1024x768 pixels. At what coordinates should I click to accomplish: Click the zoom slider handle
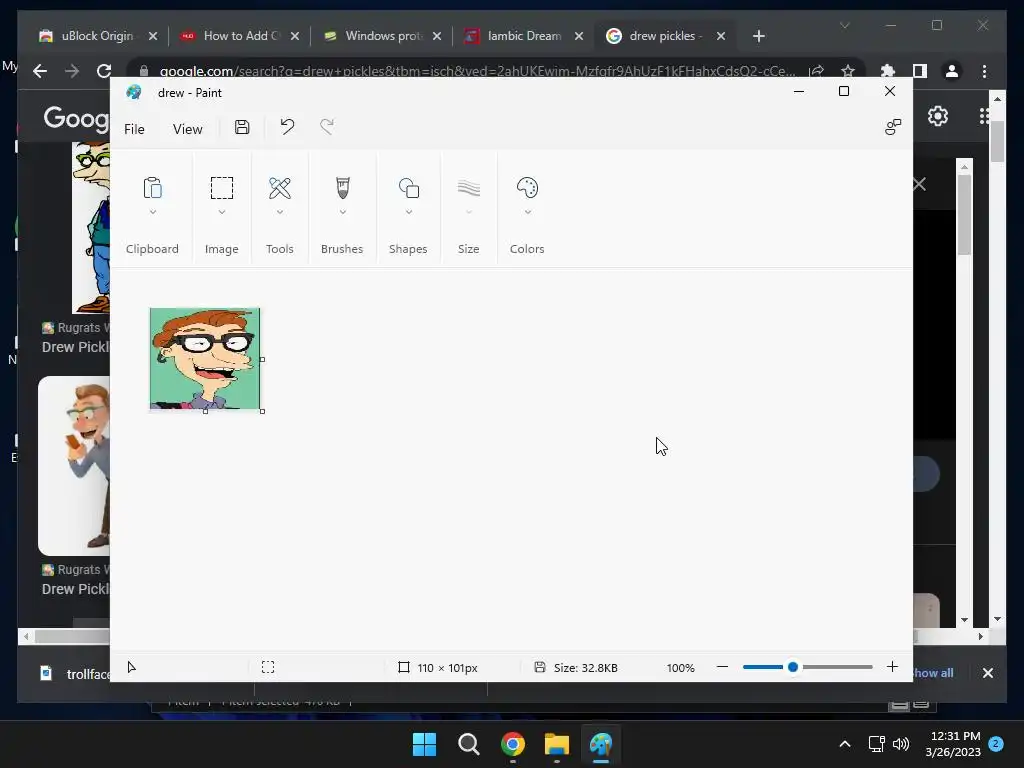point(793,667)
